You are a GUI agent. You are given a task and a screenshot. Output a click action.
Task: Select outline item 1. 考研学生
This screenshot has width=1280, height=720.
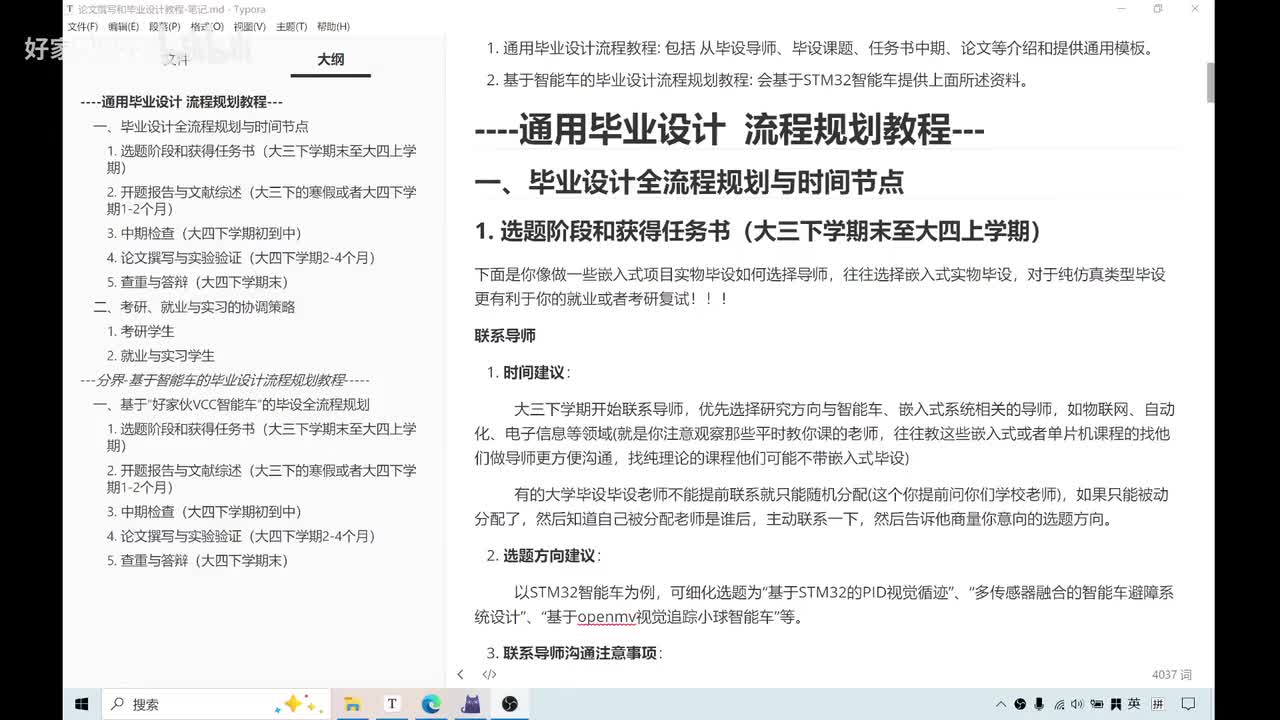click(141, 331)
